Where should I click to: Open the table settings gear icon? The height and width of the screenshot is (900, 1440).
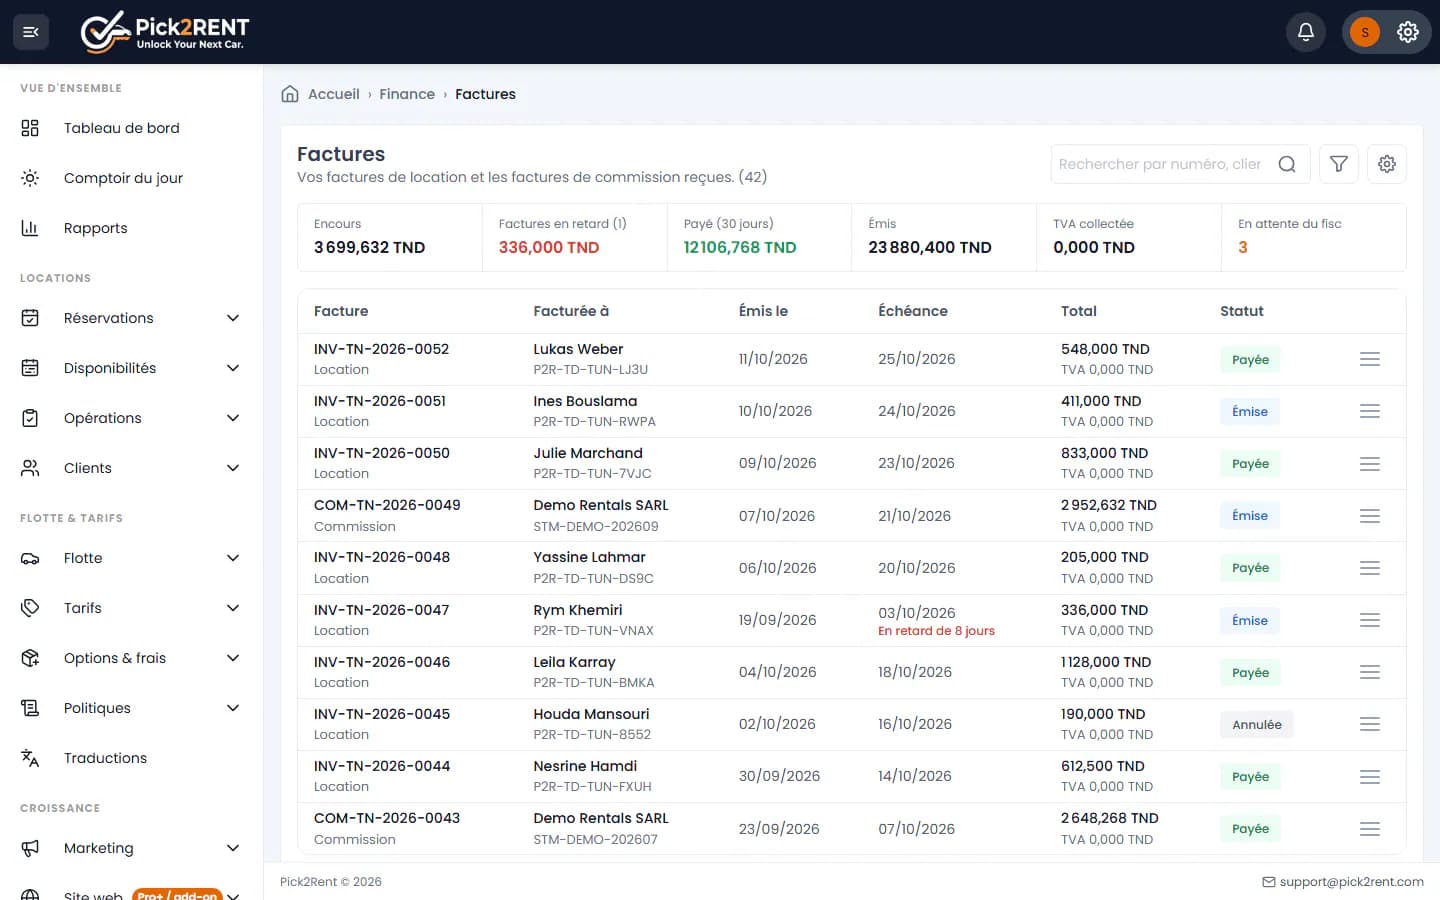(x=1387, y=164)
